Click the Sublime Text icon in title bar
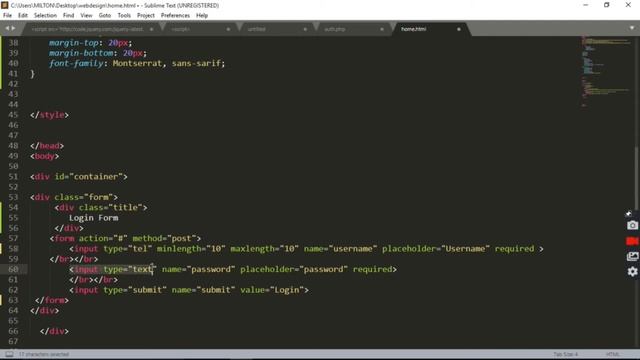Screen dimensions: 640x360 (x=5, y=5)
